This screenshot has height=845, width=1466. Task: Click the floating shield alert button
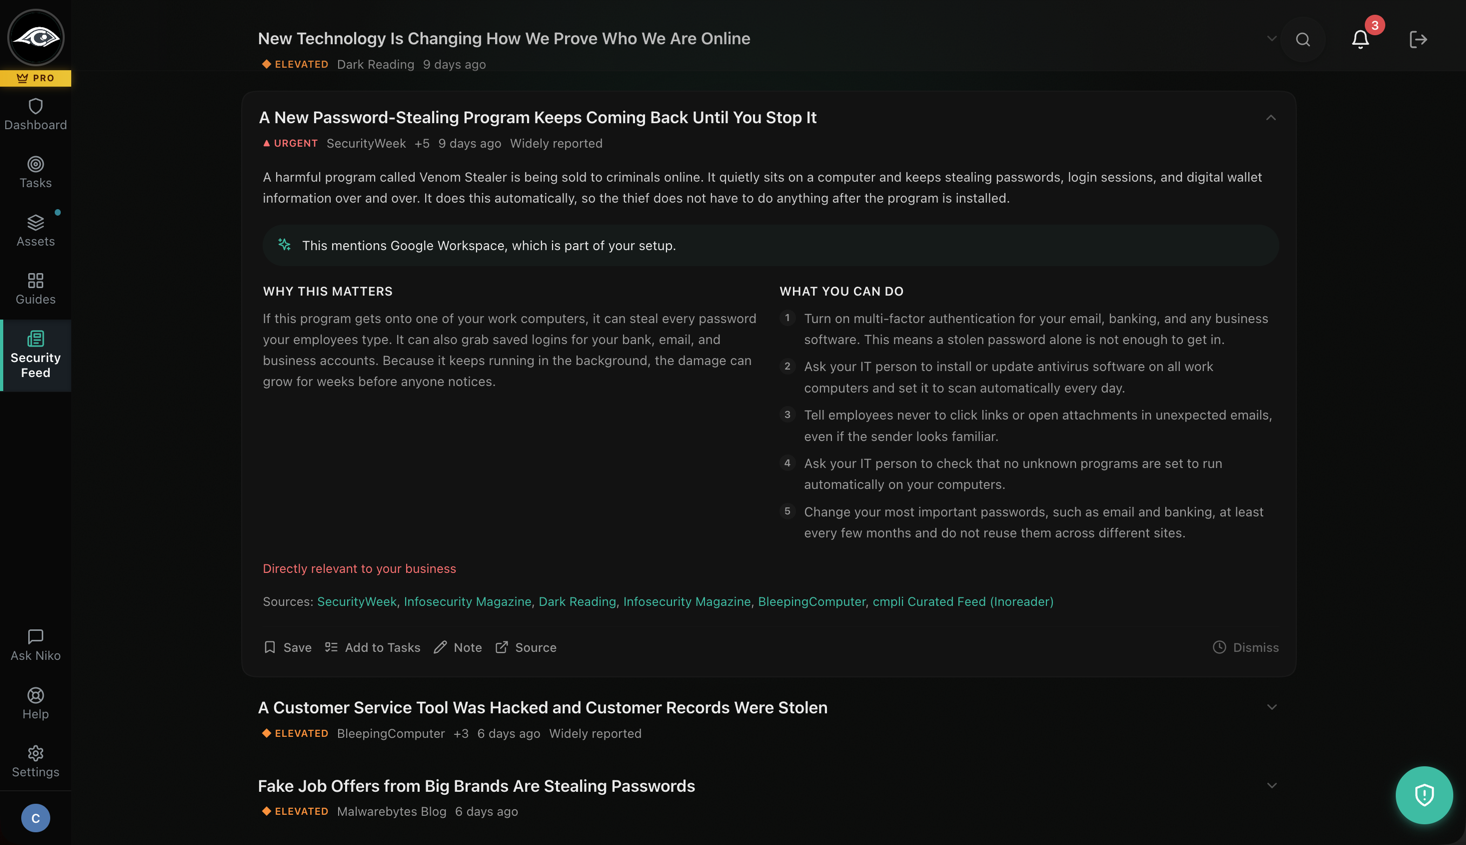click(1424, 795)
